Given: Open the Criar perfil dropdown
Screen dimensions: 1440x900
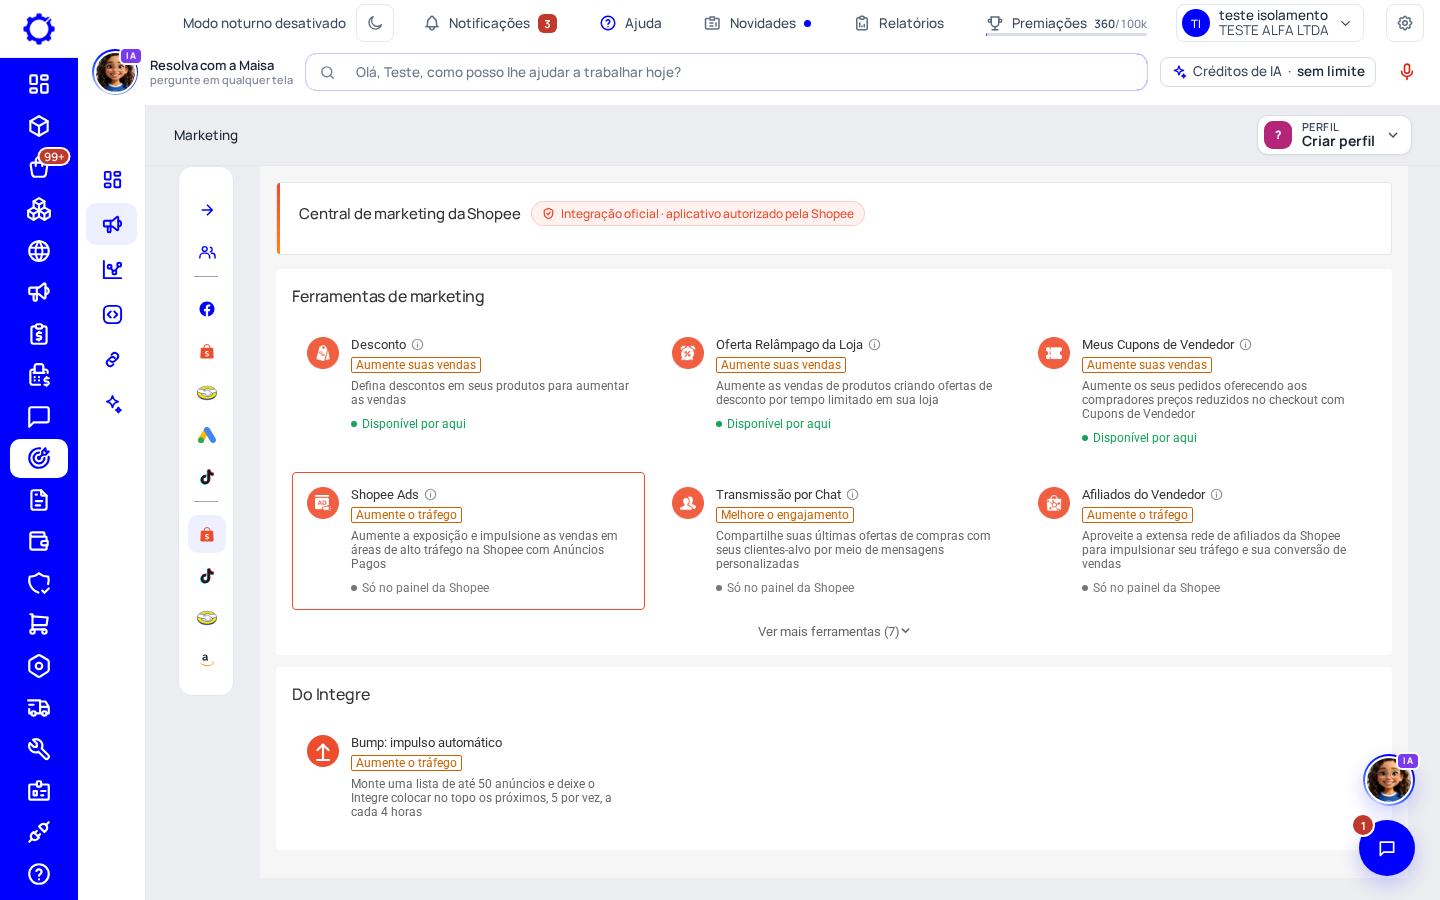Looking at the screenshot, I should pos(1334,135).
